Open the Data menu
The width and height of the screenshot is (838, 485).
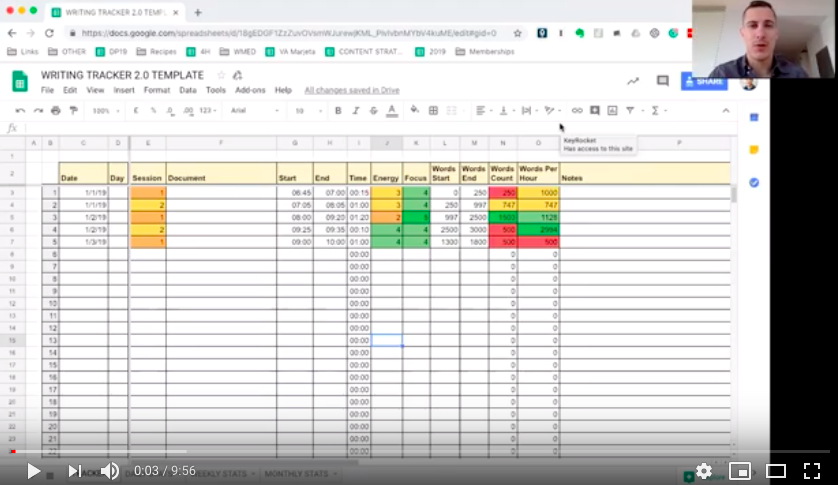point(188,90)
